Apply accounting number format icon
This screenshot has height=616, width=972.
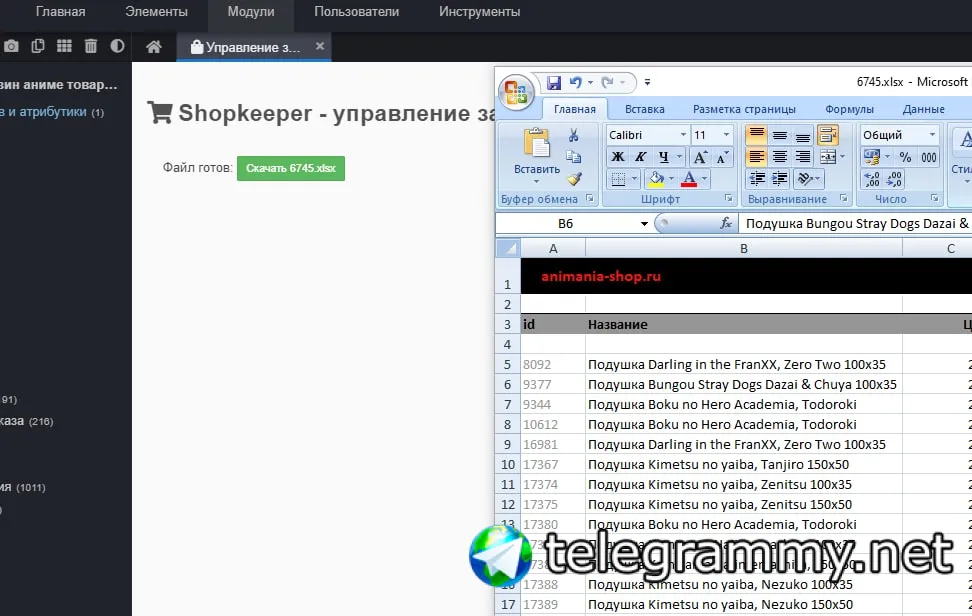872,157
